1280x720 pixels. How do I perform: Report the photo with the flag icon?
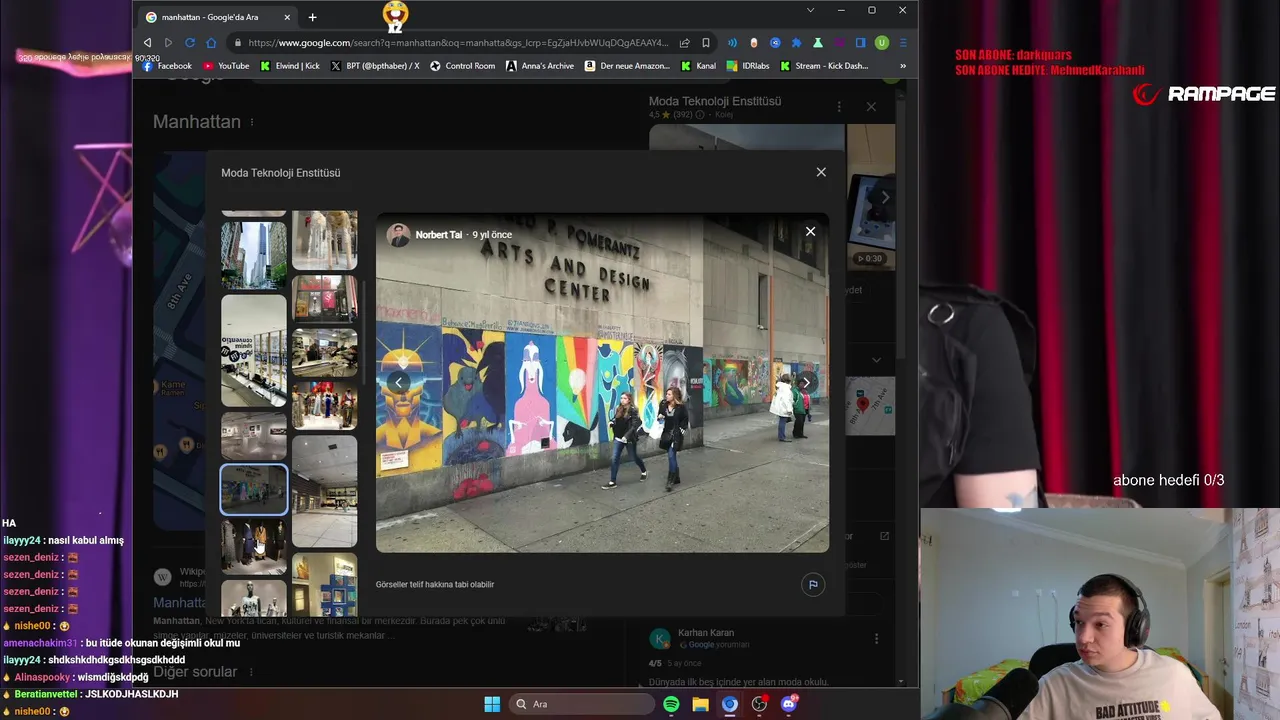[813, 585]
